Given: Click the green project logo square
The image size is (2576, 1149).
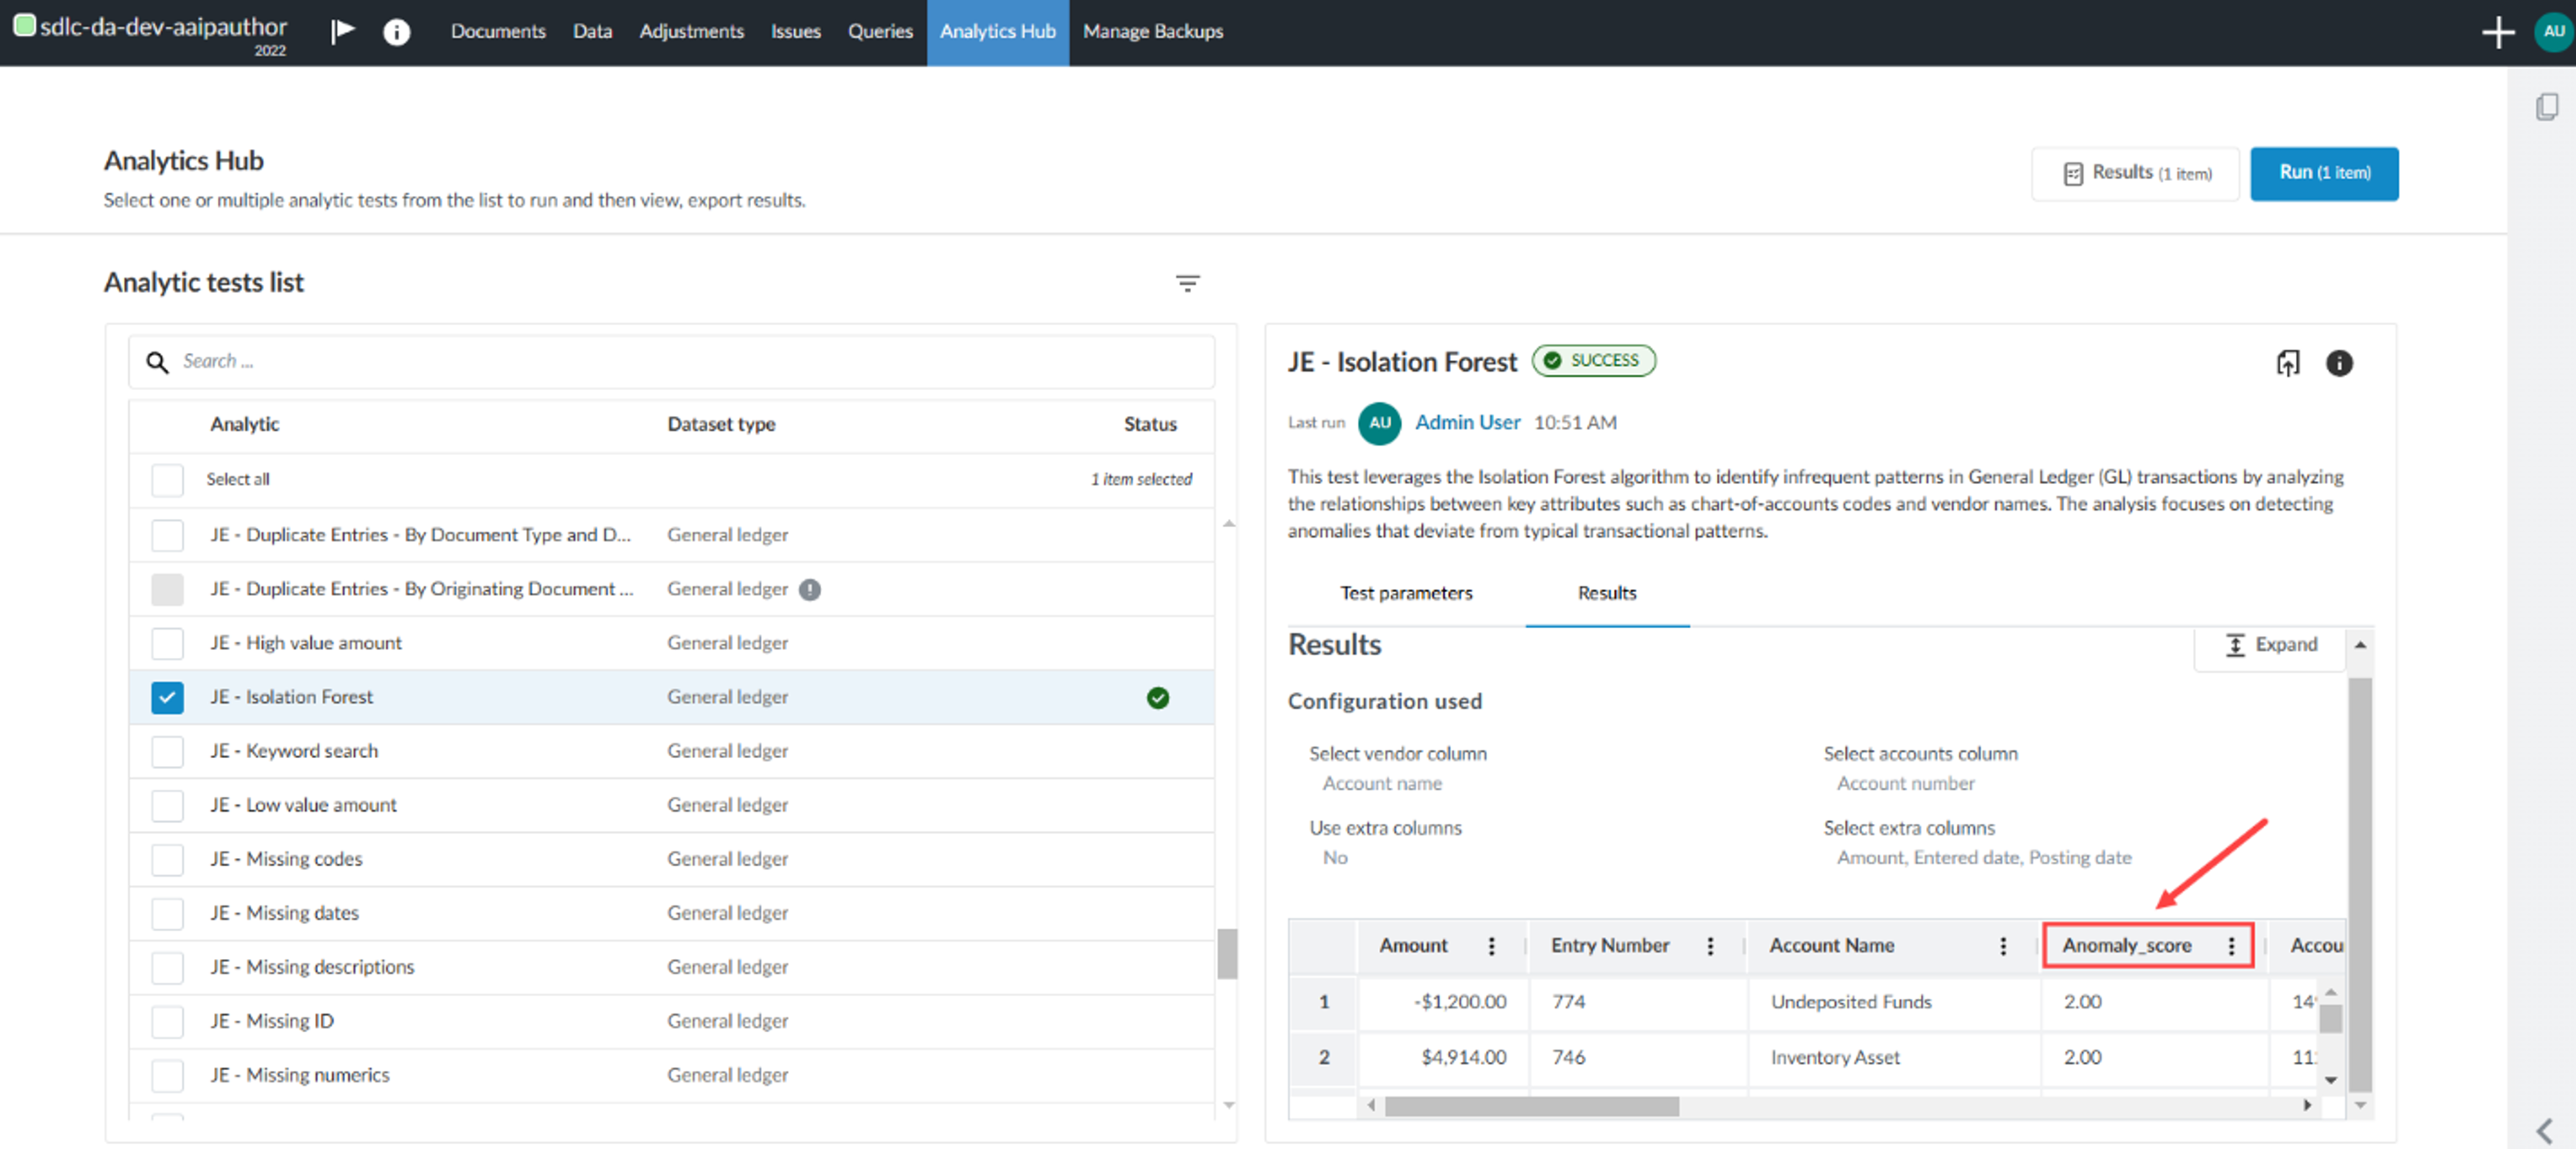Looking at the screenshot, I should click(x=24, y=25).
